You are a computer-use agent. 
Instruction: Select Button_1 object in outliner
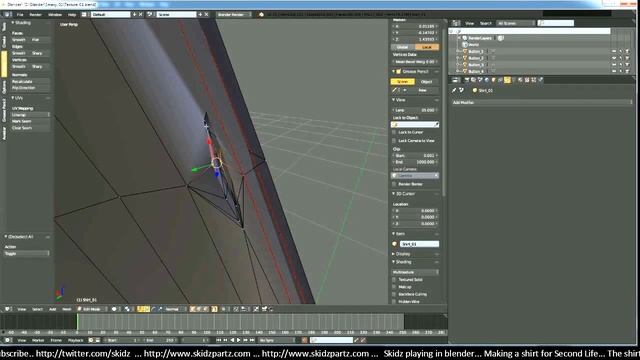pos(476,51)
